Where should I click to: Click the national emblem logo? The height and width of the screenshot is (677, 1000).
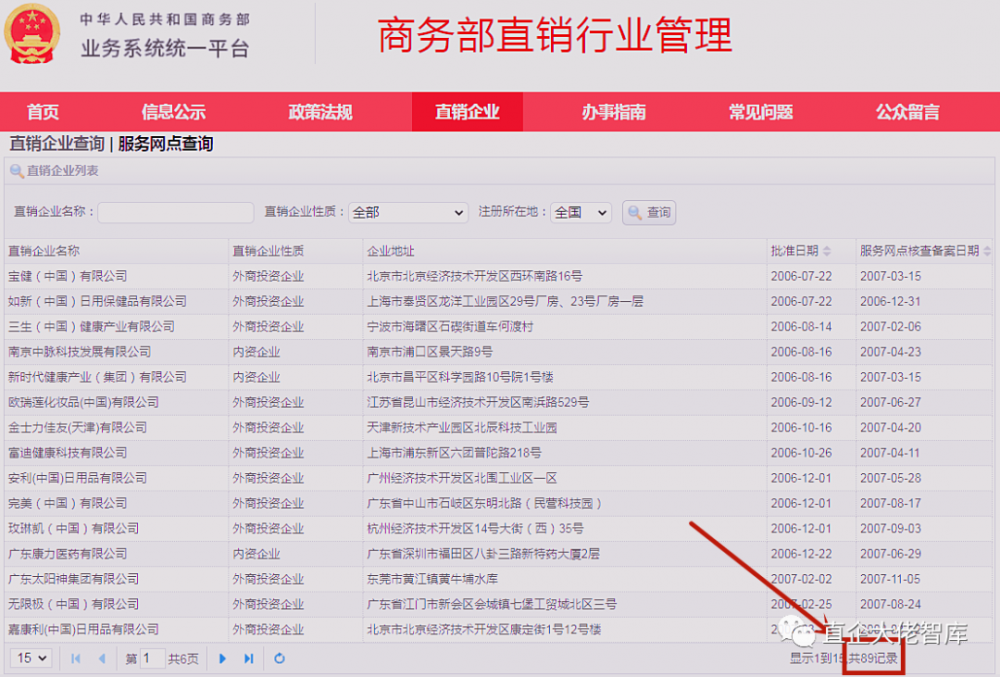[32, 34]
